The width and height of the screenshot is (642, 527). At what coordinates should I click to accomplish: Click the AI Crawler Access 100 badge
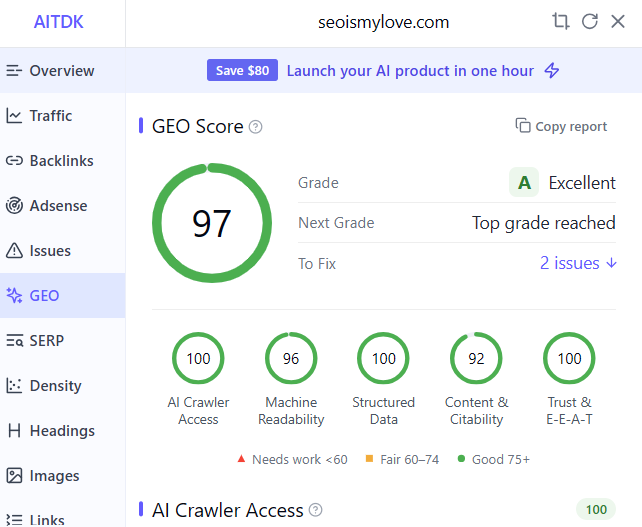(x=596, y=510)
